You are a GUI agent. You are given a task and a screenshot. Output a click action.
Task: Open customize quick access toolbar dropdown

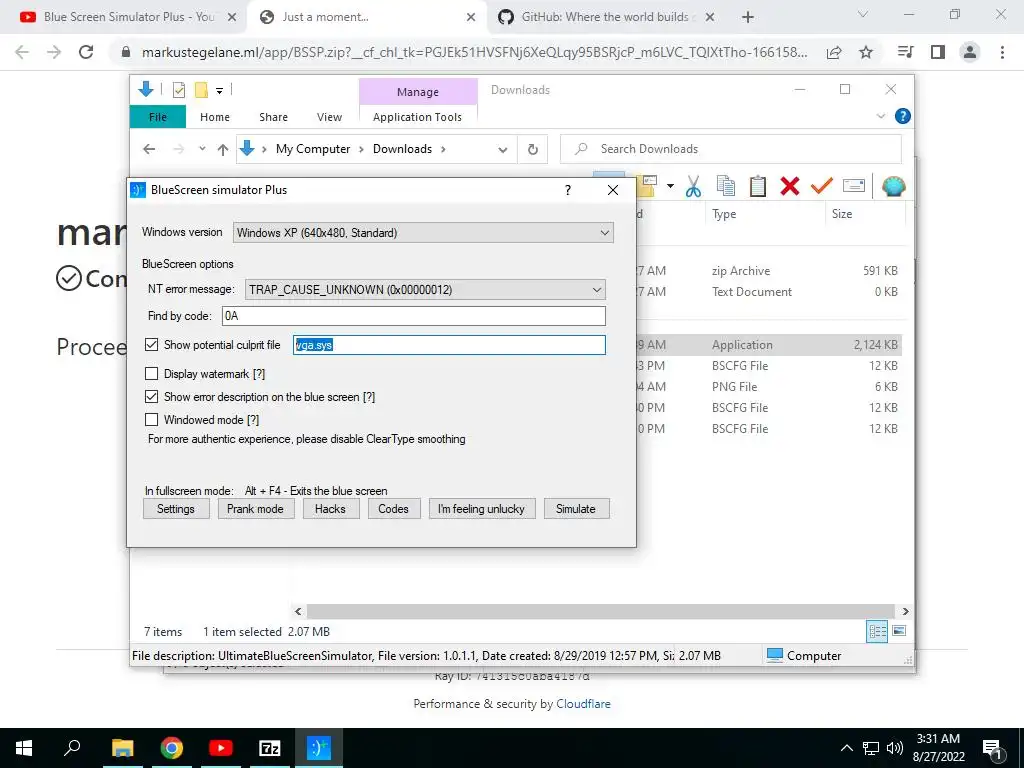click(x=219, y=91)
